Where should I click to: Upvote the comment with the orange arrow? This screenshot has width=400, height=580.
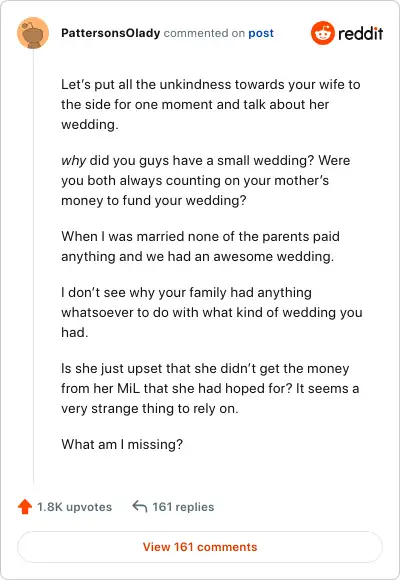(25, 507)
